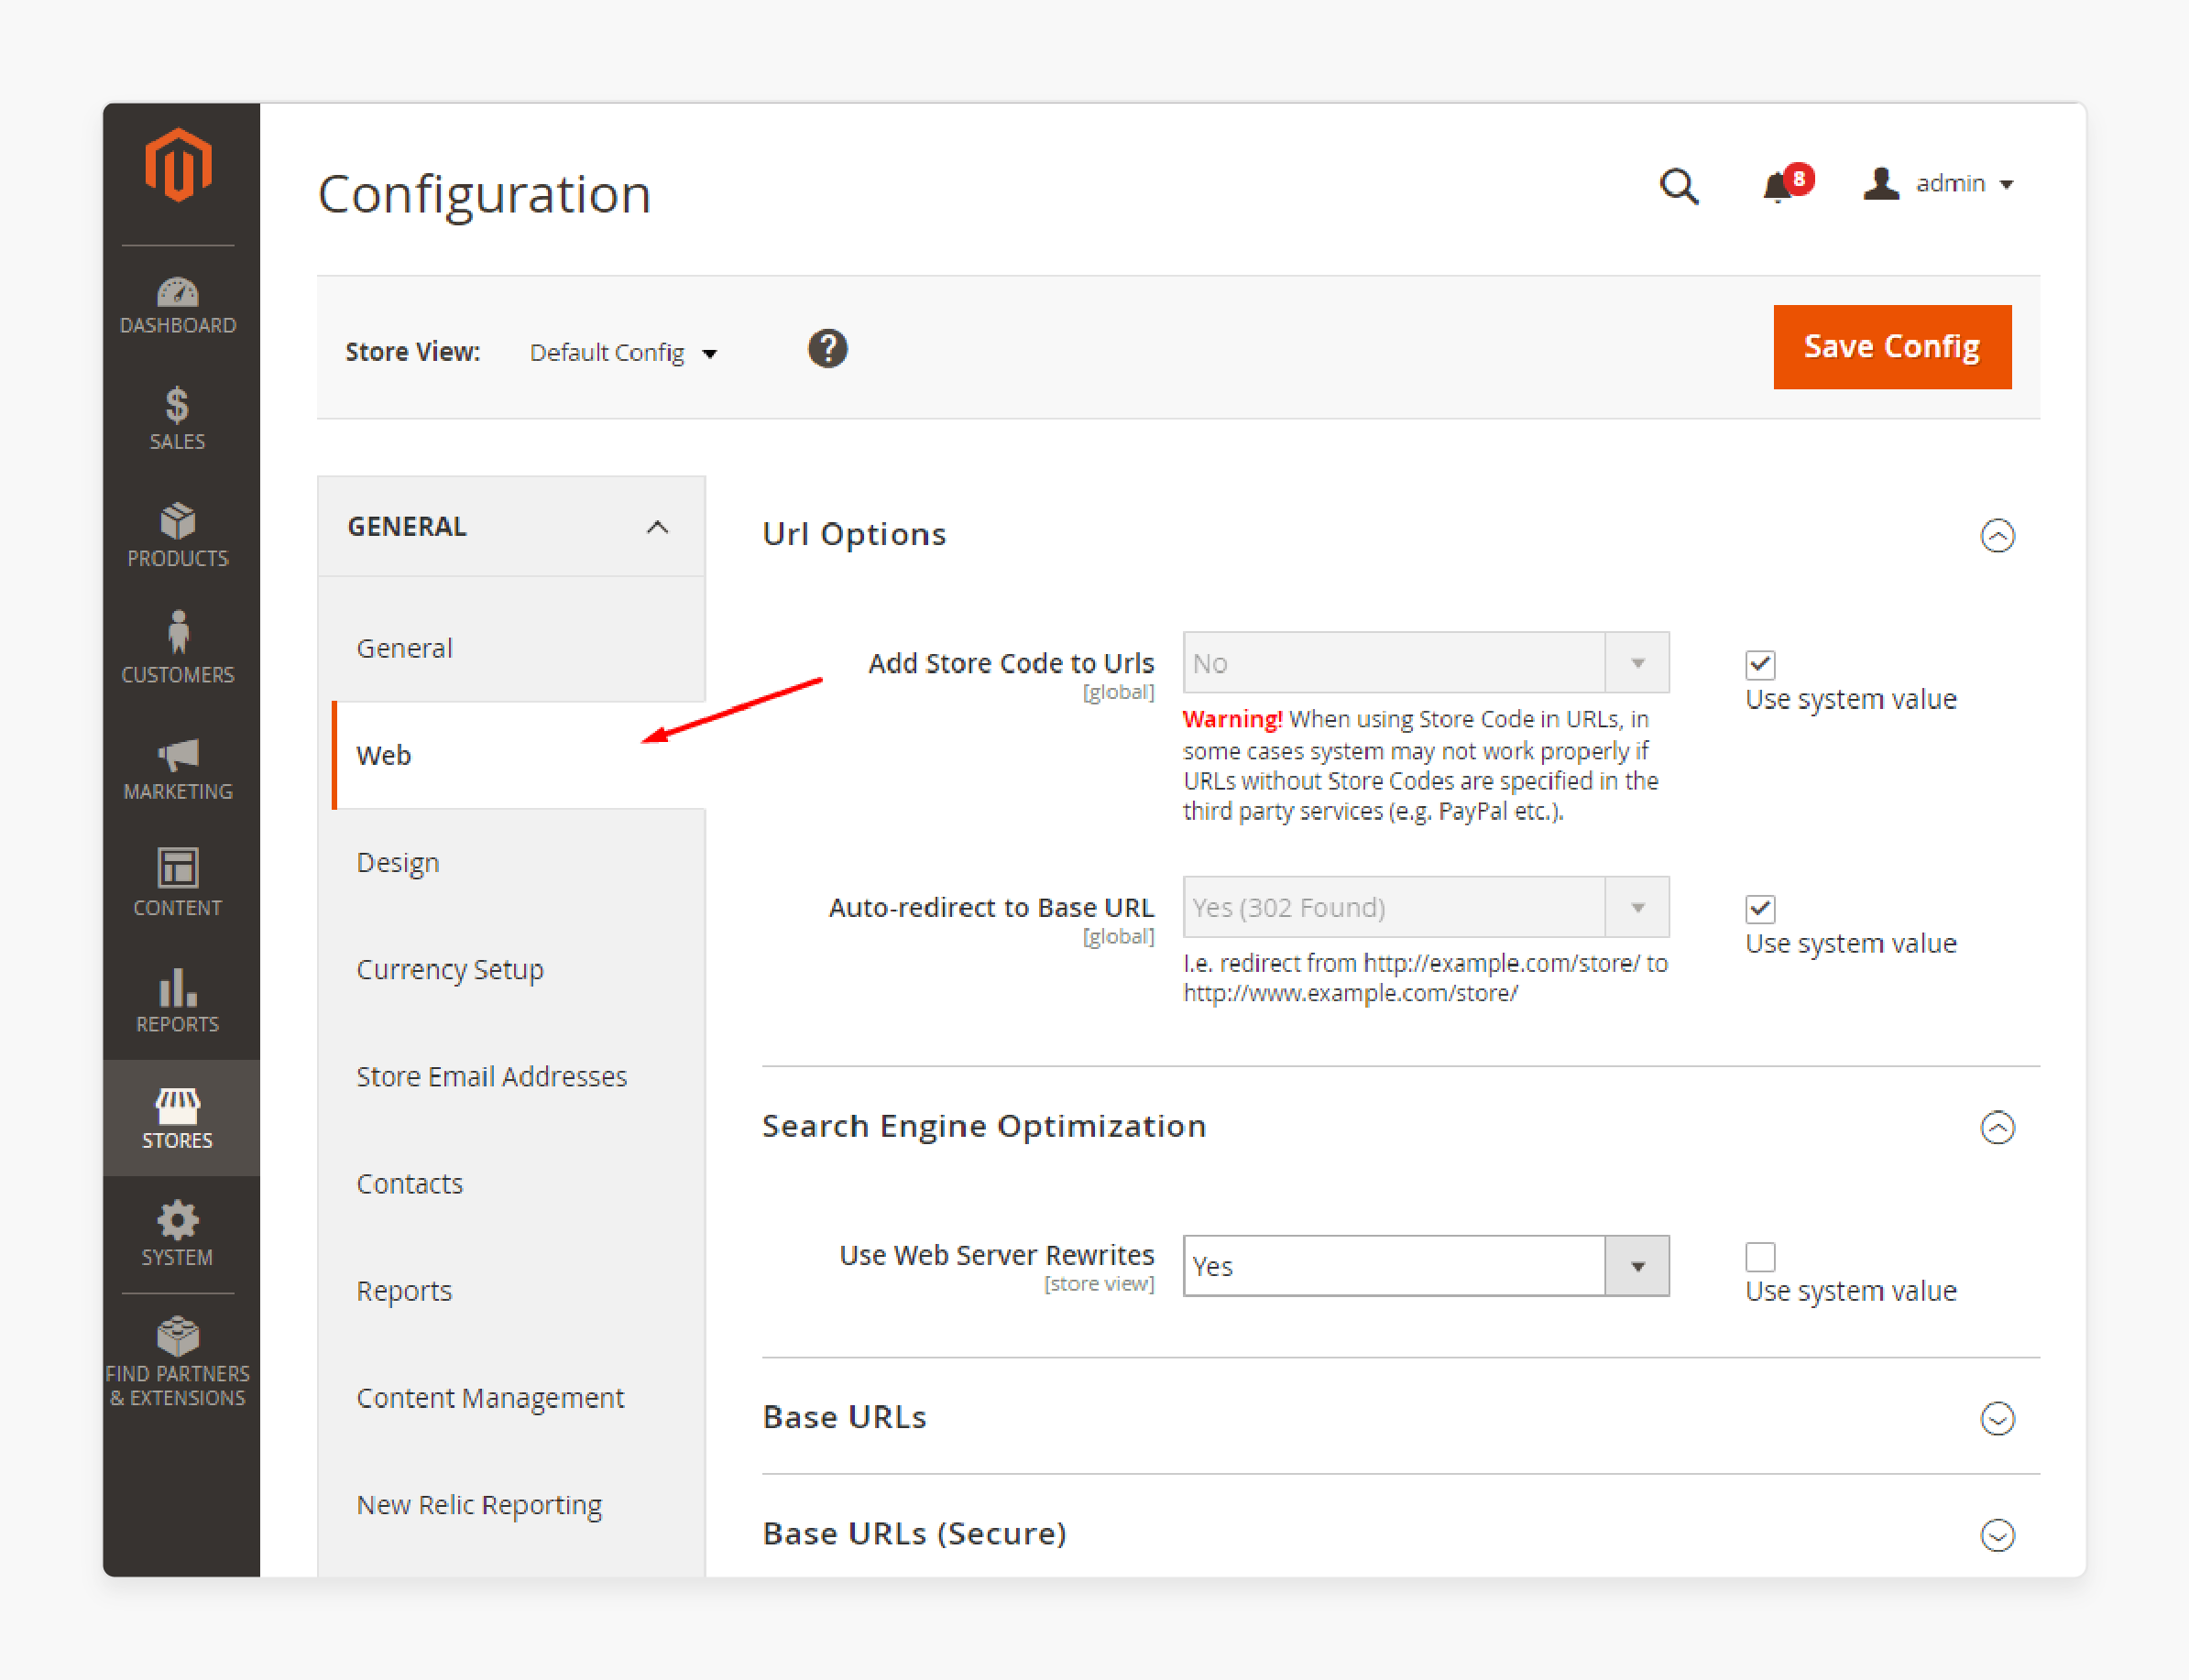Click the Auto-redirect to Base URL label

[991, 907]
